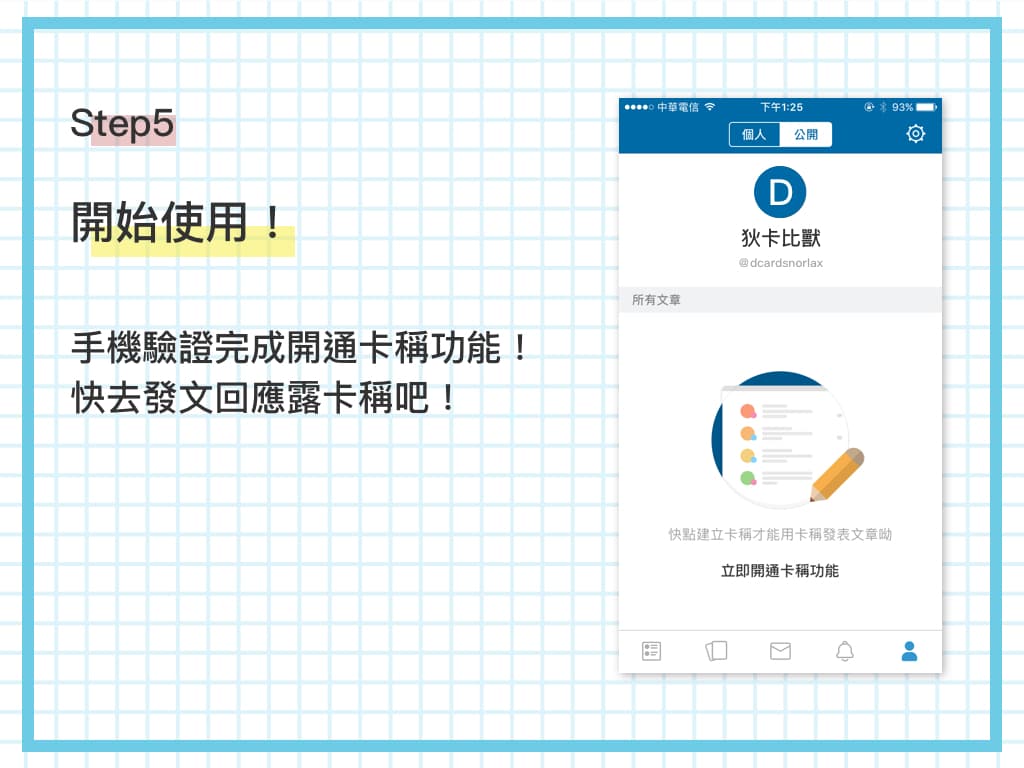Select the profile person icon in bottom bar
The height and width of the screenshot is (768, 1024).
tap(909, 651)
